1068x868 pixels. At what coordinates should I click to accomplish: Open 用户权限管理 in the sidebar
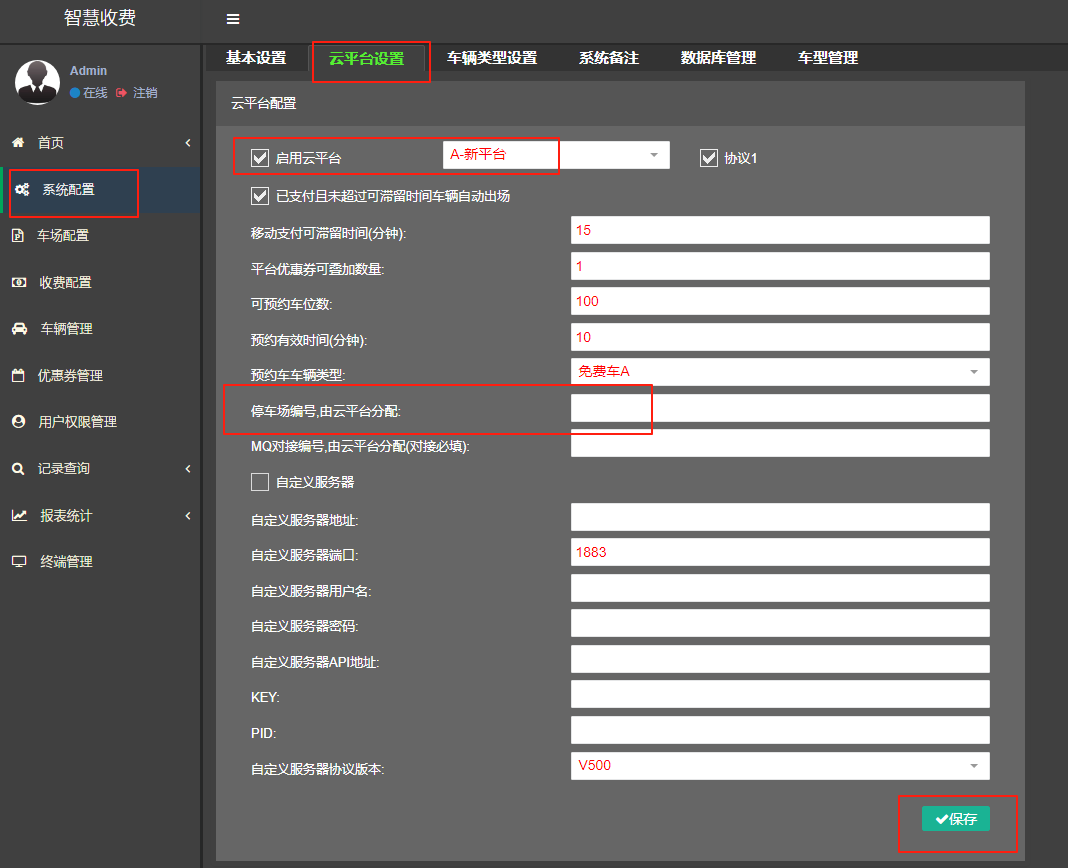coord(78,422)
